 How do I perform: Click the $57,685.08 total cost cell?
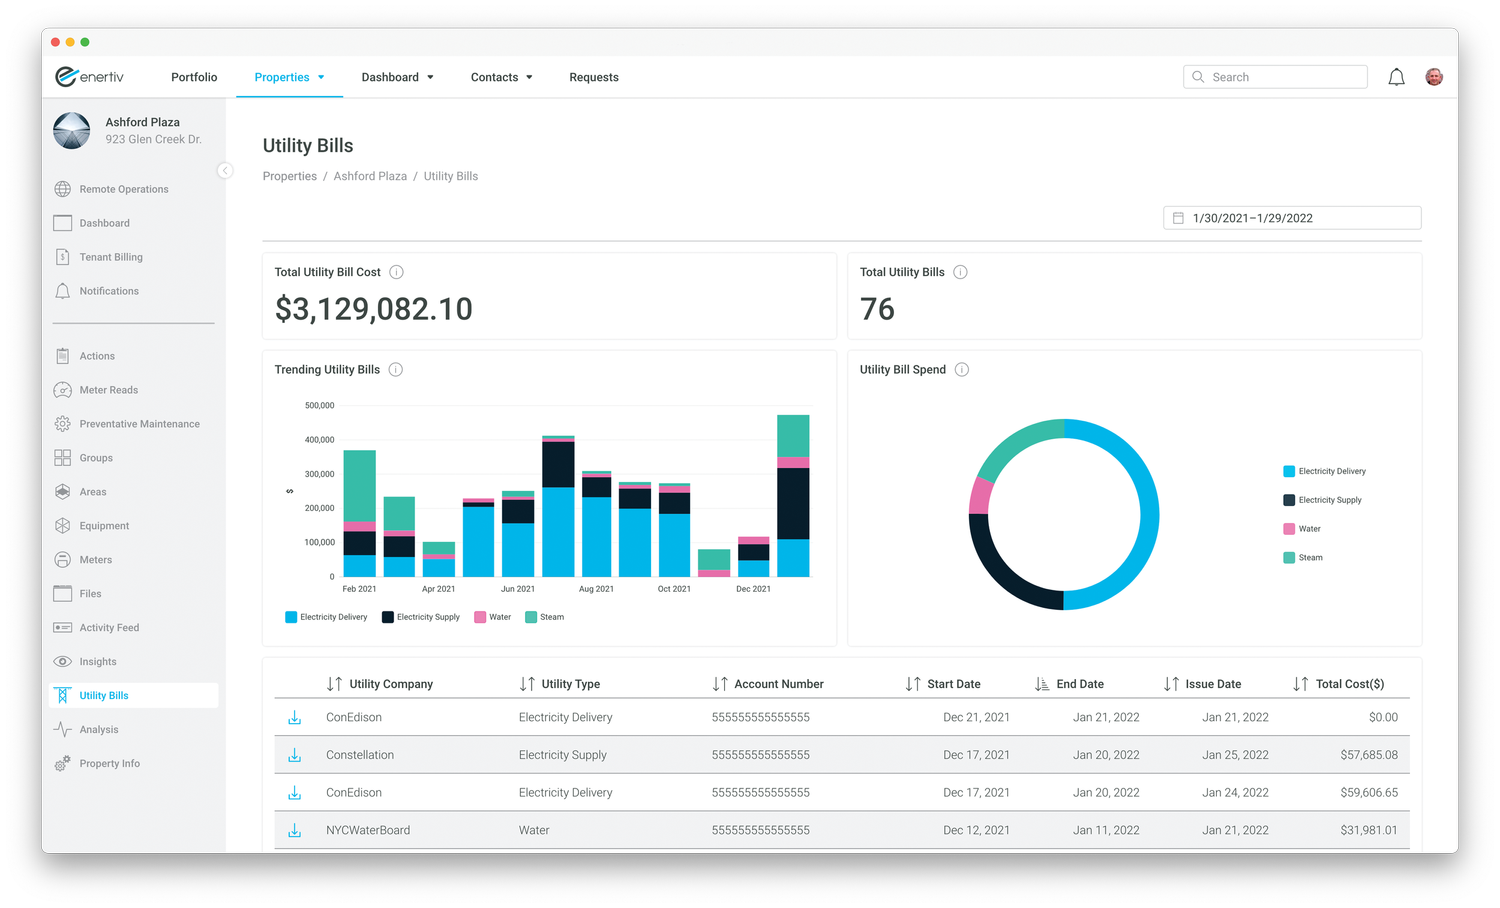(x=1369, y=755)
